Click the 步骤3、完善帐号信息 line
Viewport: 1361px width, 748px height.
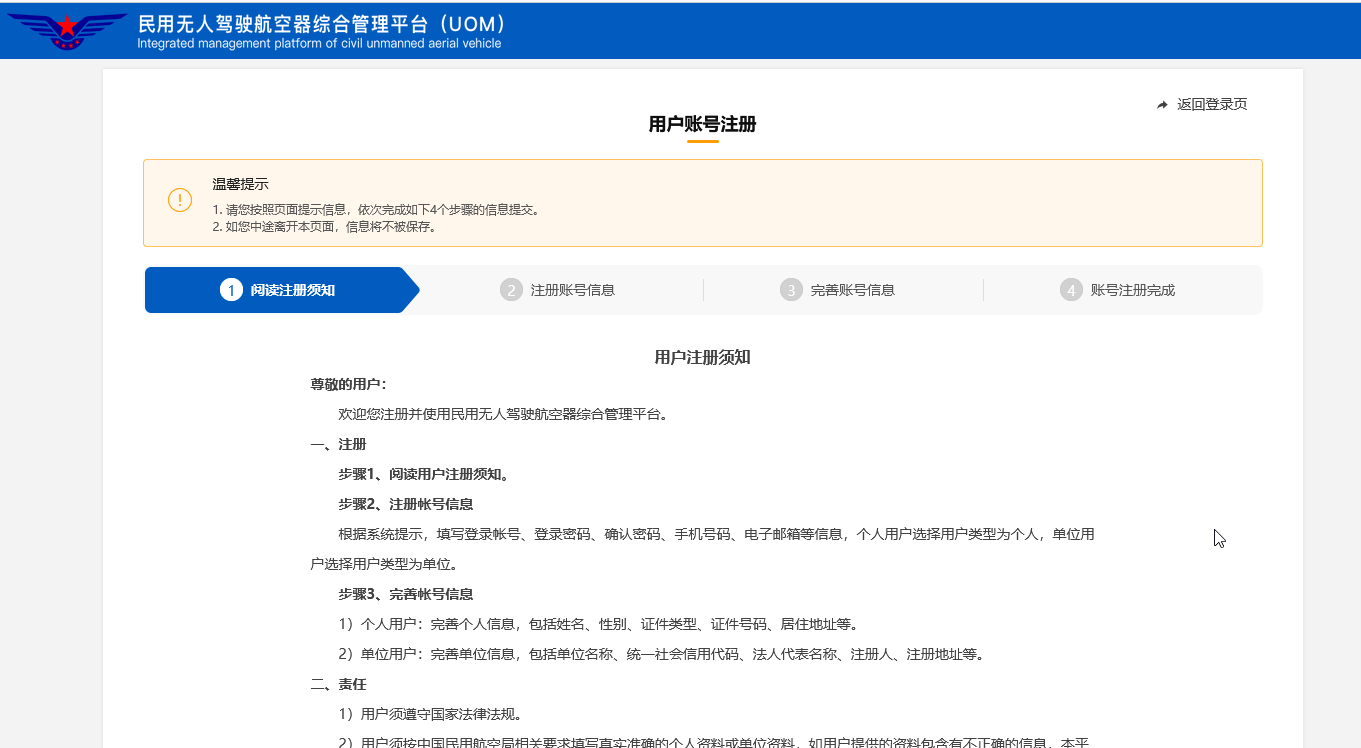point(405,594)
